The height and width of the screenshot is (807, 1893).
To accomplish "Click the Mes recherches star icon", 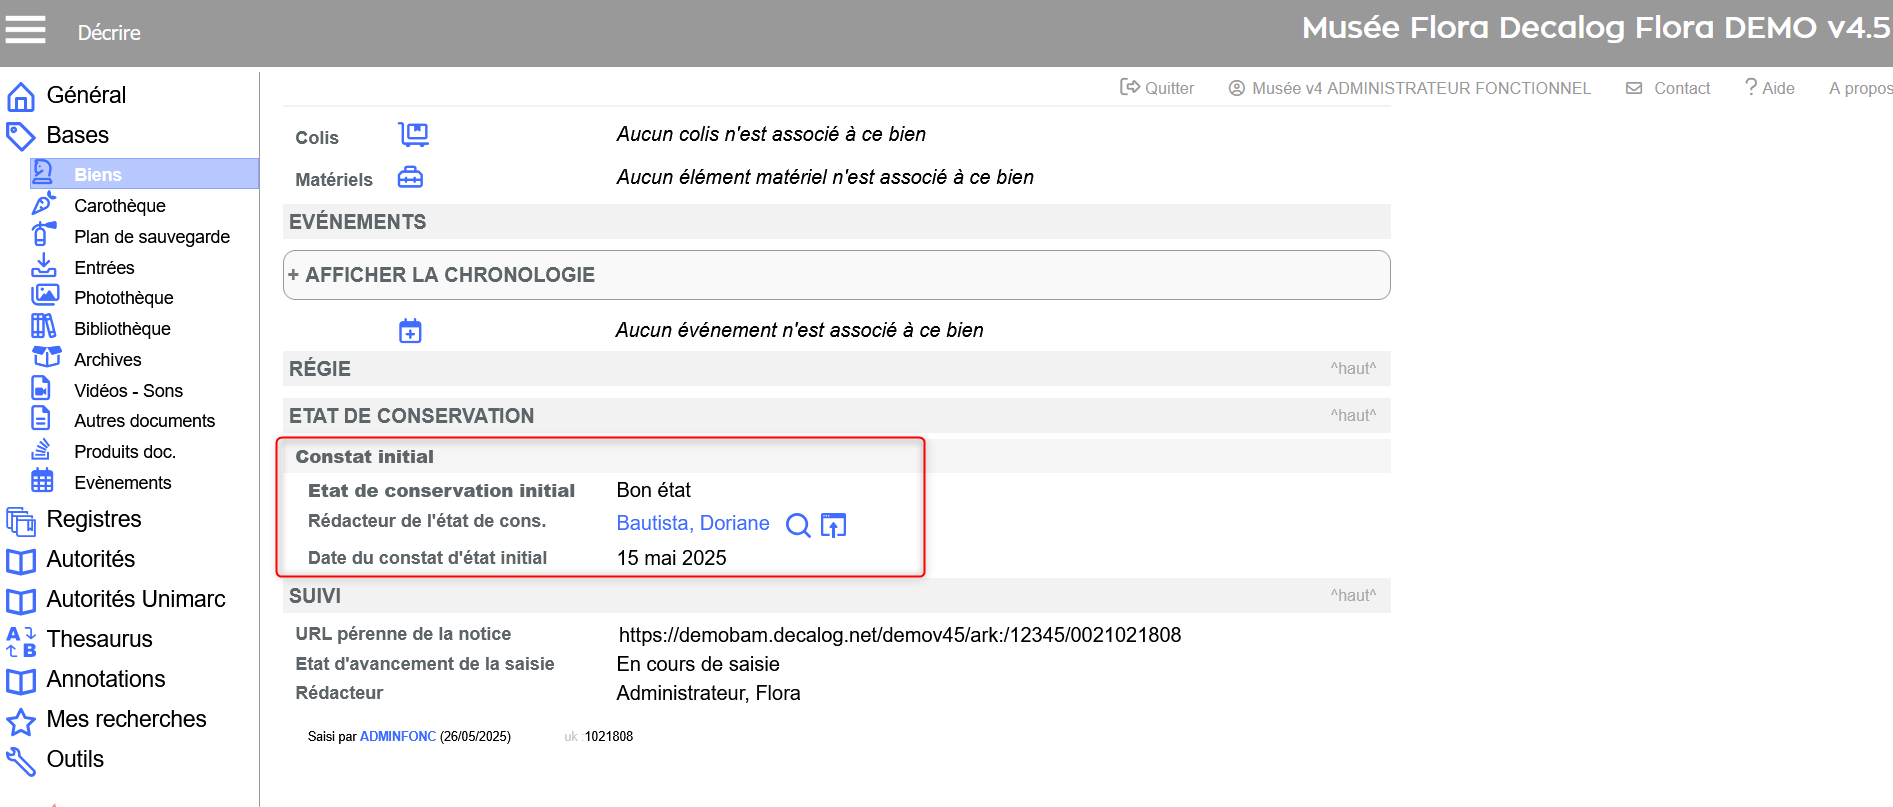I will (x=21, y=721).
